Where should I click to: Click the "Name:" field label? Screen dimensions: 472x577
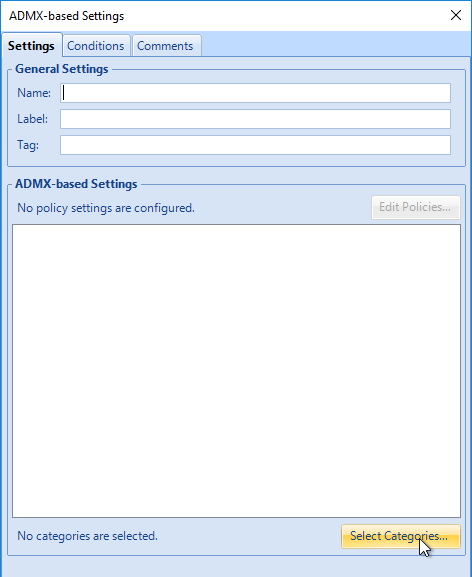click(x=34, y=93)
